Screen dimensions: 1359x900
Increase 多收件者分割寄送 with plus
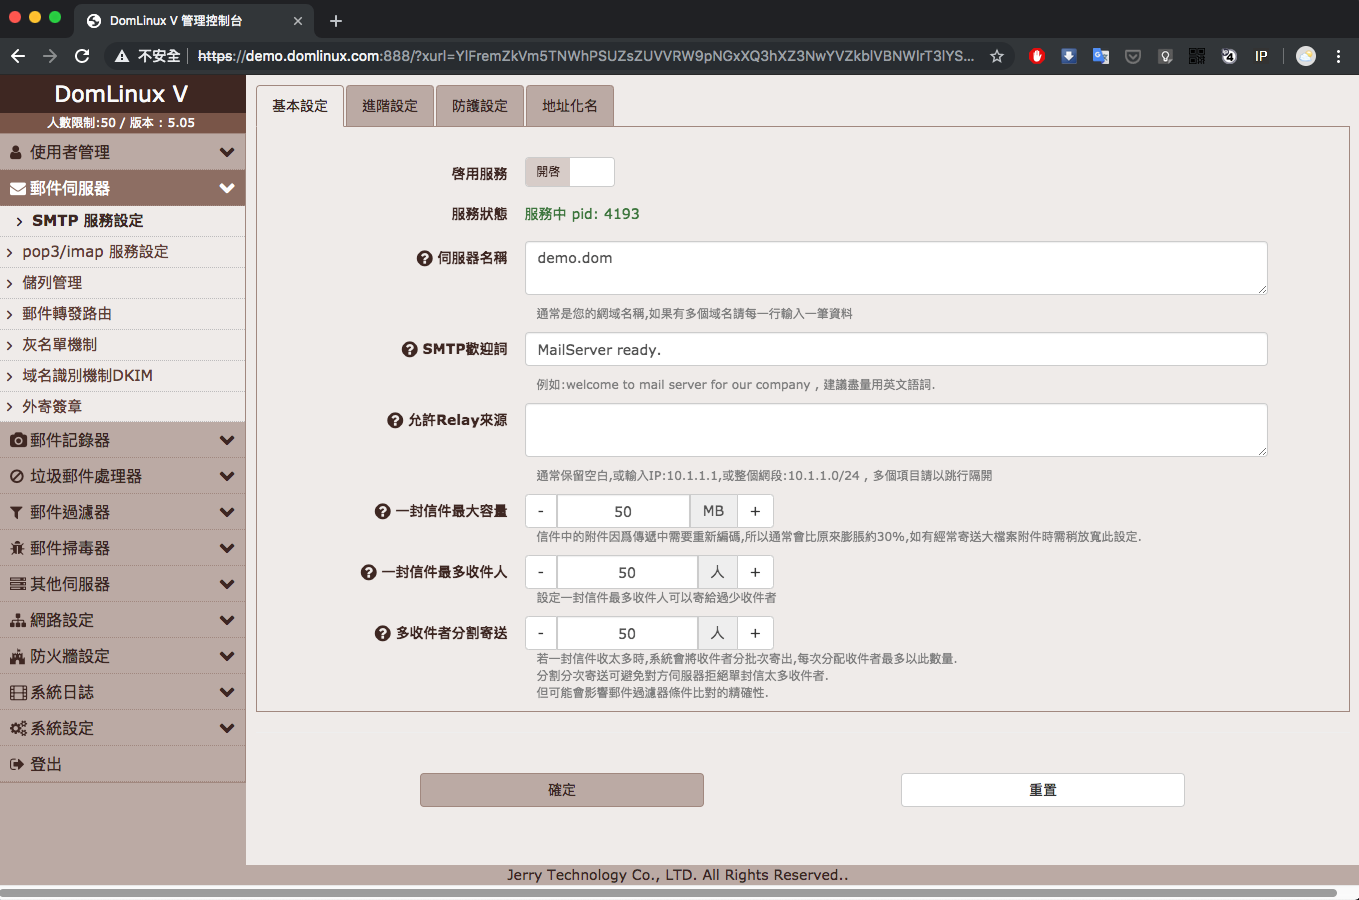755,633
